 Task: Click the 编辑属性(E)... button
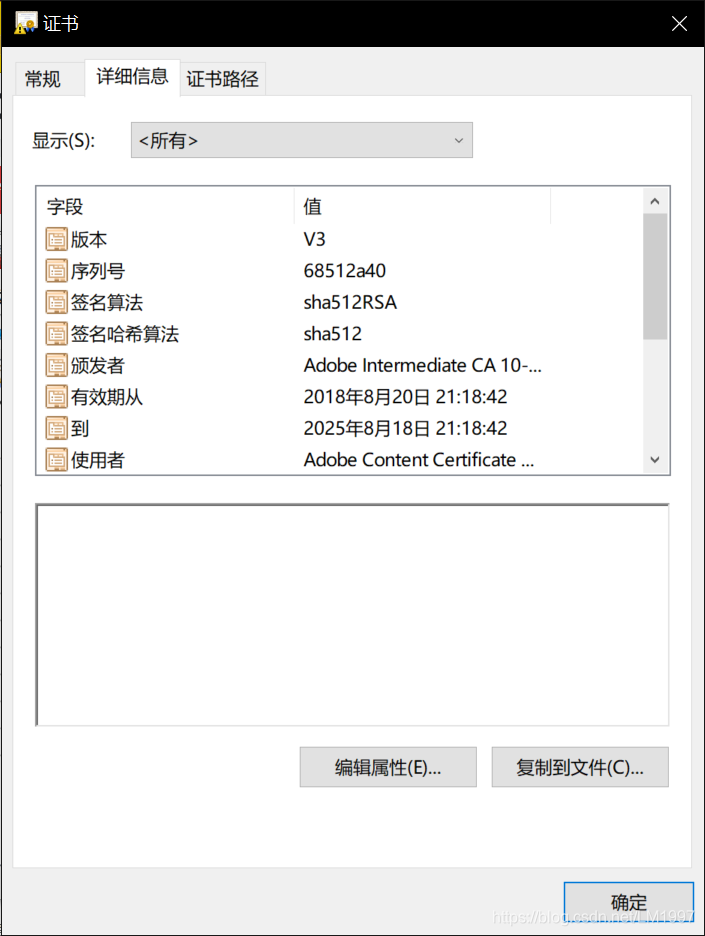[388, 767]
